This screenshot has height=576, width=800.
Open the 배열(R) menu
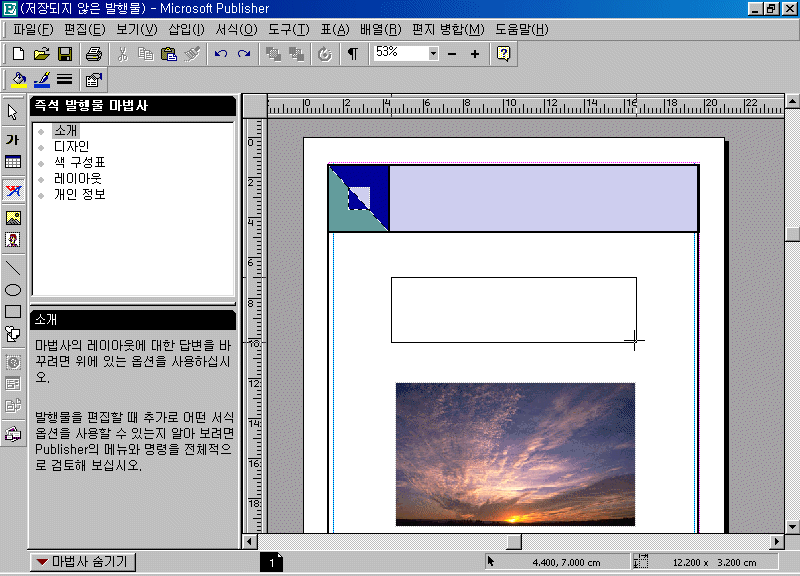click(380, 30)
